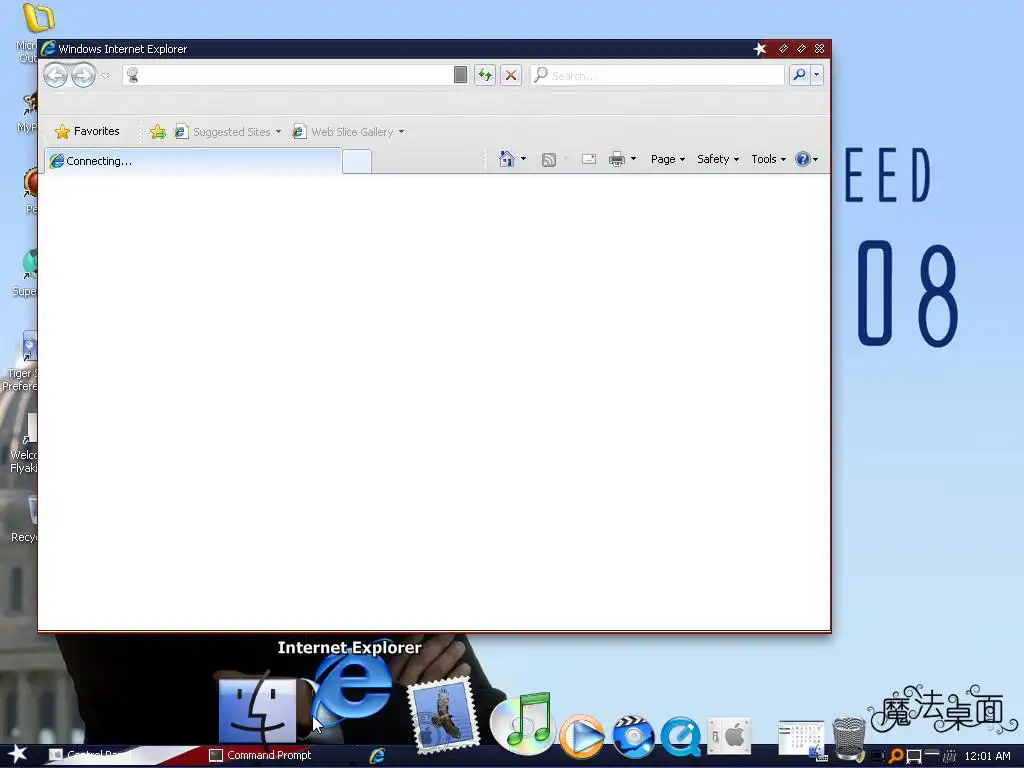The image size is (1024, 768).
Task: Expand the Web Slice Gallery dropdown arrow
Action: [402, 132]
